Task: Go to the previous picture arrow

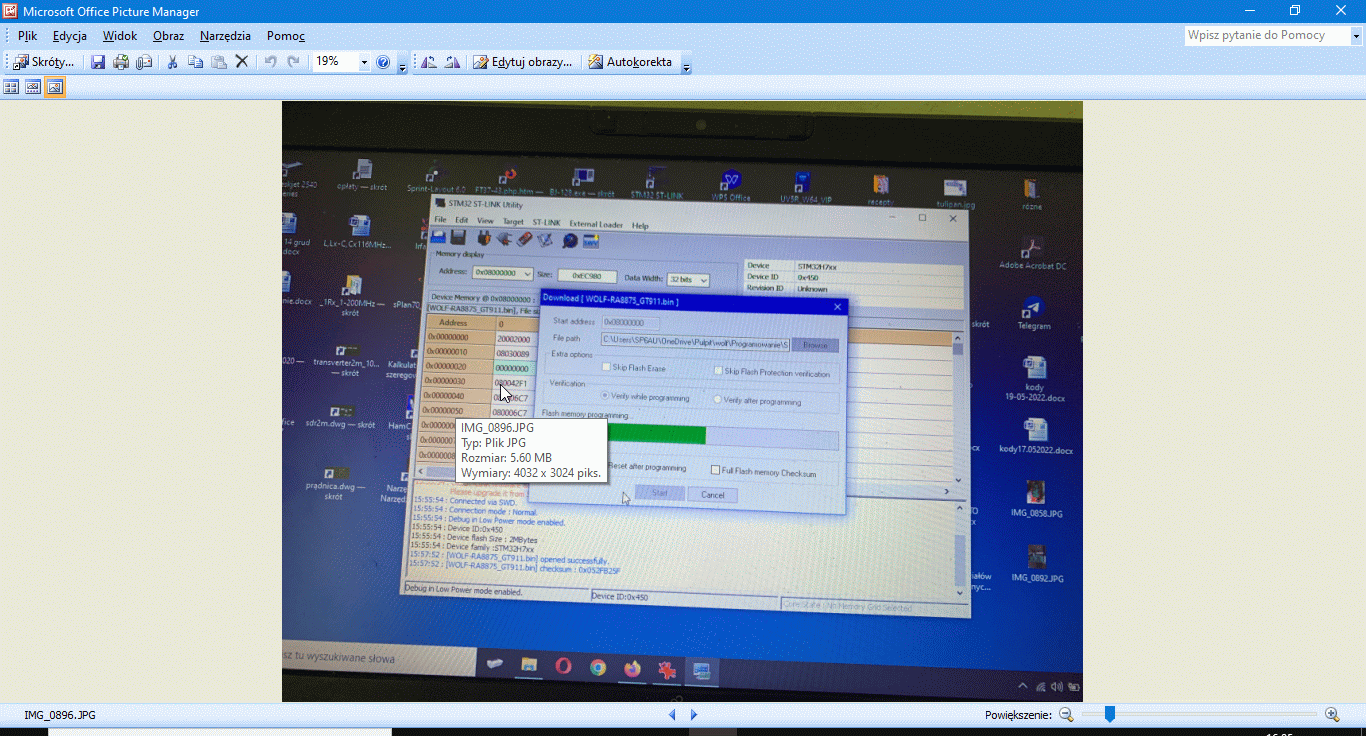Action: pos(672,715)
